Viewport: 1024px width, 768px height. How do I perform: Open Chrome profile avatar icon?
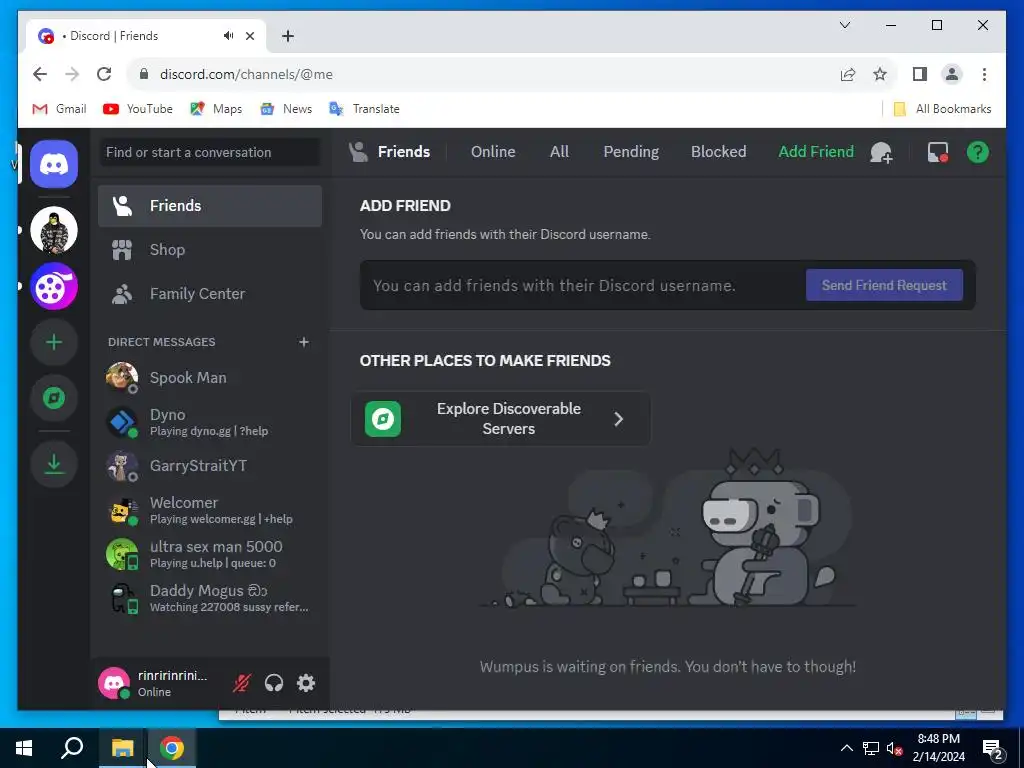tap(952, 74)
